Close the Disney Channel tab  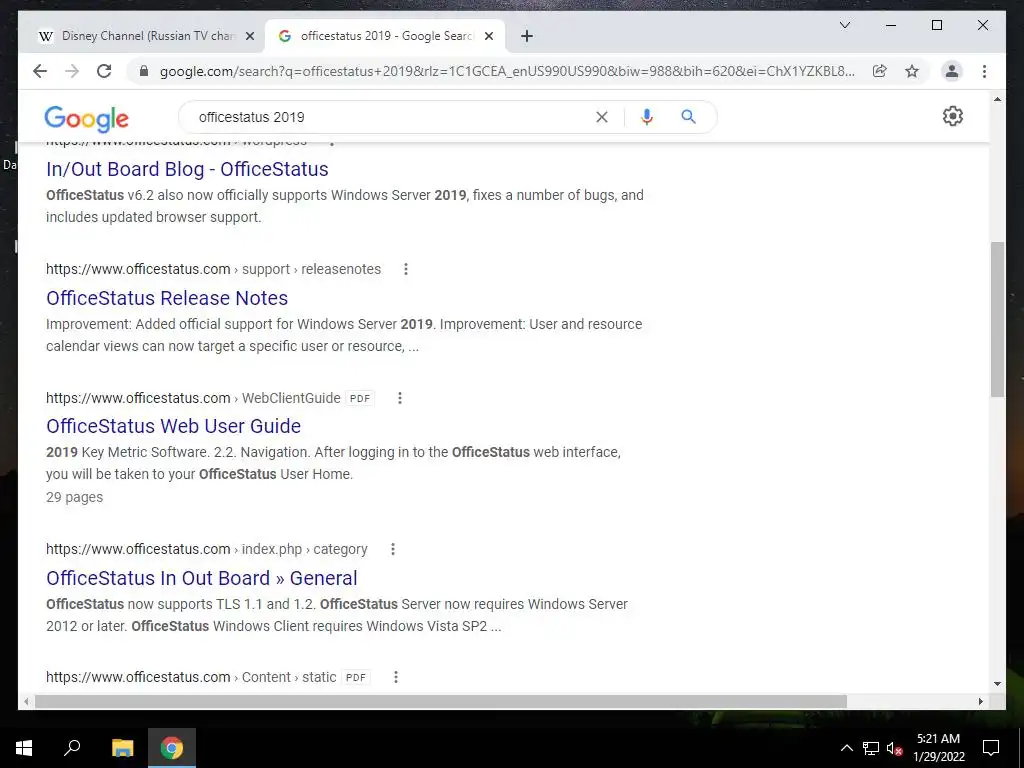coord(249,36)
